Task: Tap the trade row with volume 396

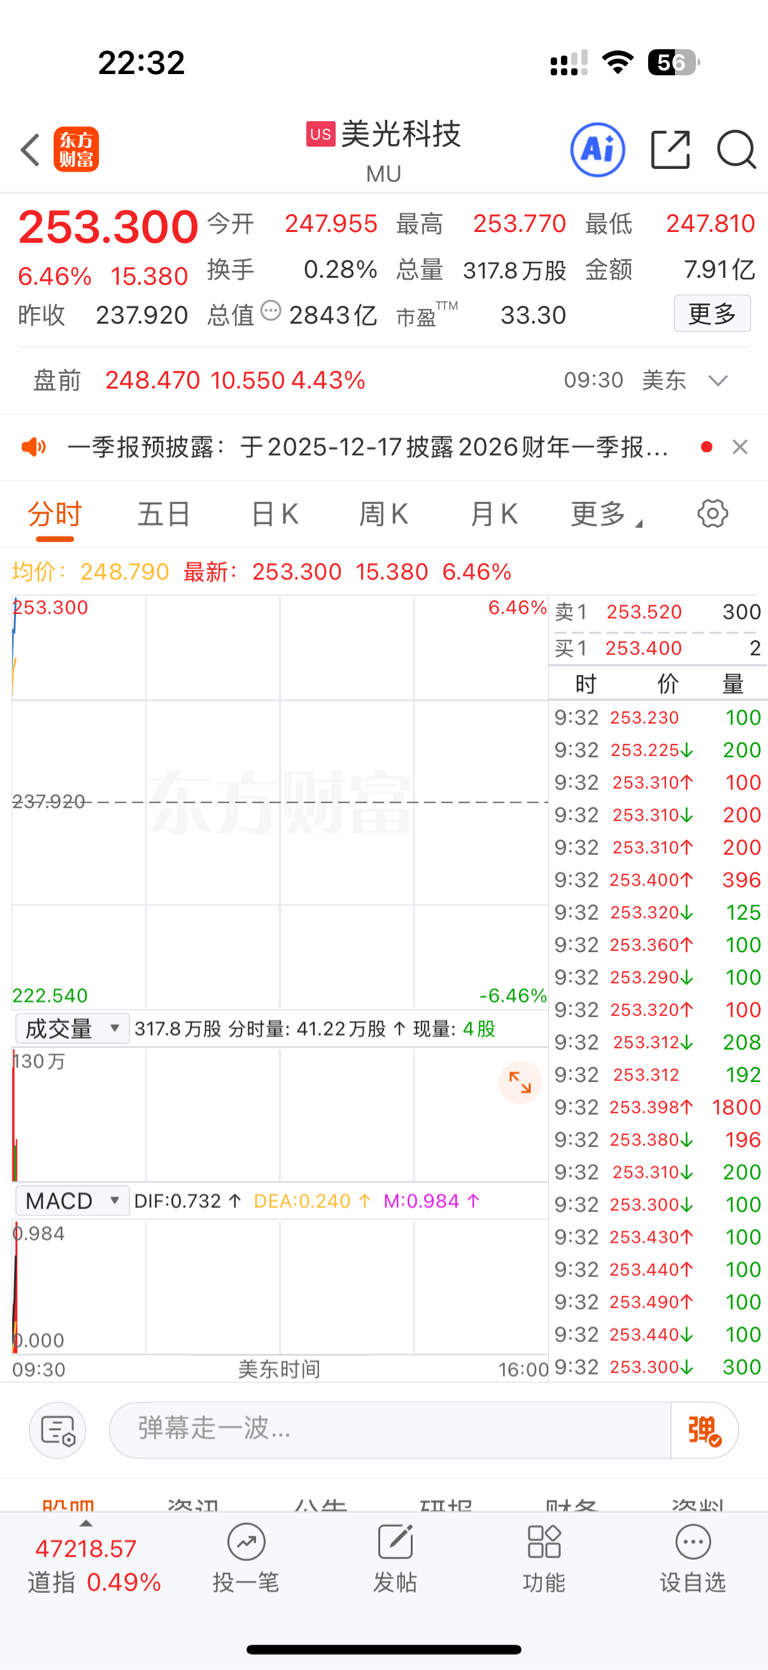Action: coord(658,880)
